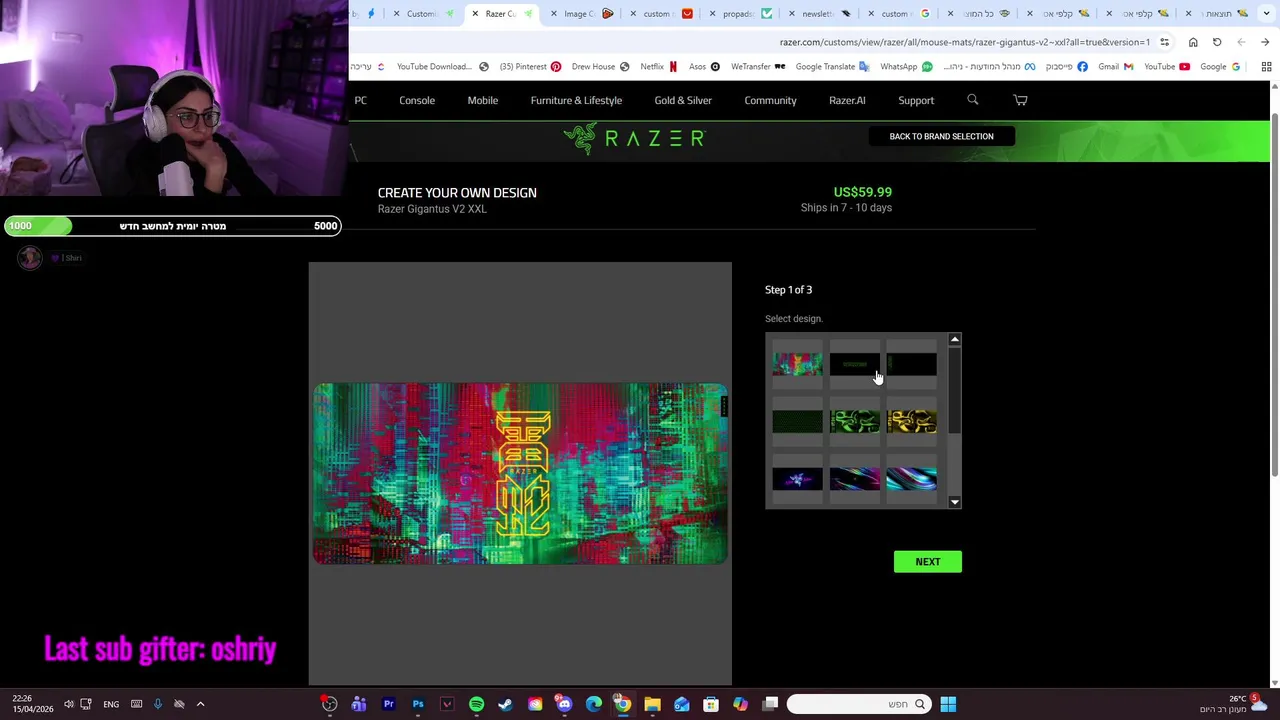Open the Netflix bookmark
The width and height of the screenshot is (1280, 720).
click(x=658, y=67)
